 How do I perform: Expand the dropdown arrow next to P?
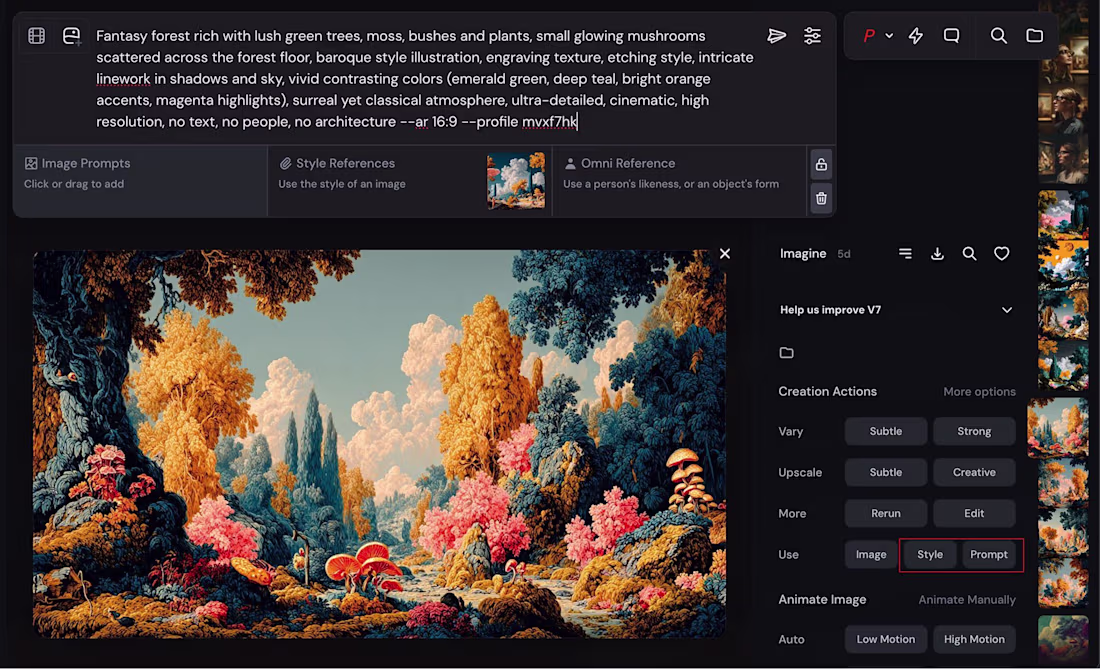(x=889, y=36)
